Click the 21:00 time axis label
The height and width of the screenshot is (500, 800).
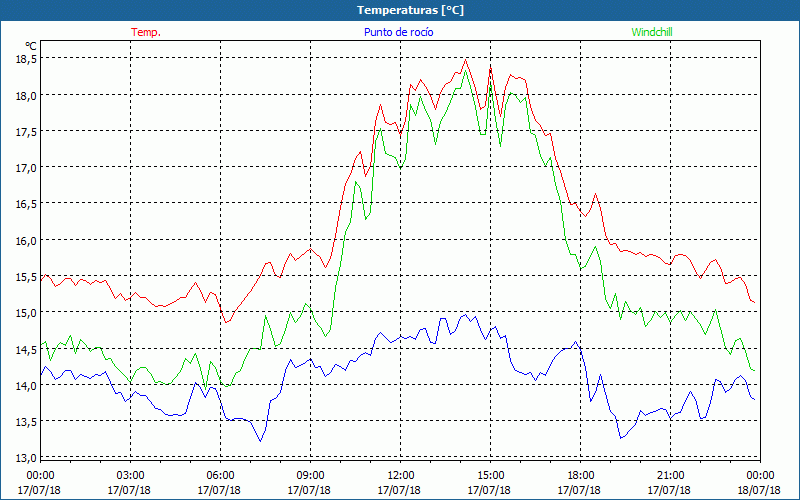pyautogui.click(x=669, y=476)
